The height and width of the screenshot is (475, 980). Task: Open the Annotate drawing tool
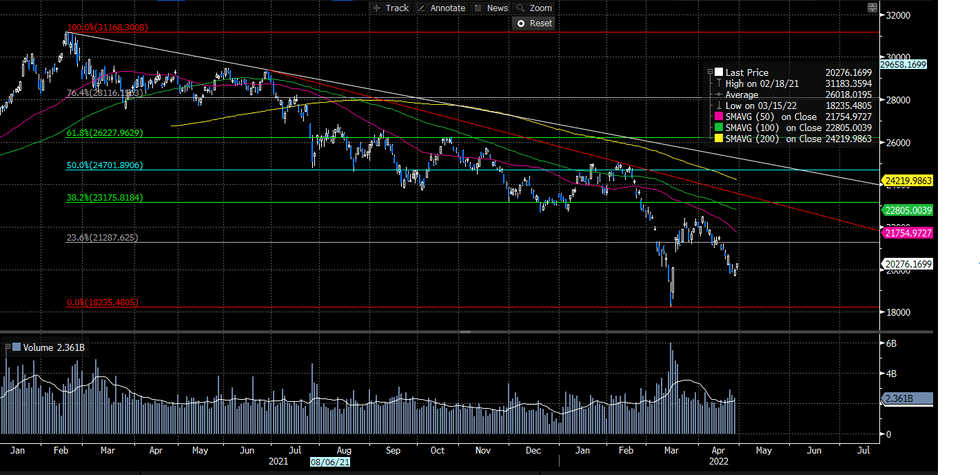coord(439,7)
